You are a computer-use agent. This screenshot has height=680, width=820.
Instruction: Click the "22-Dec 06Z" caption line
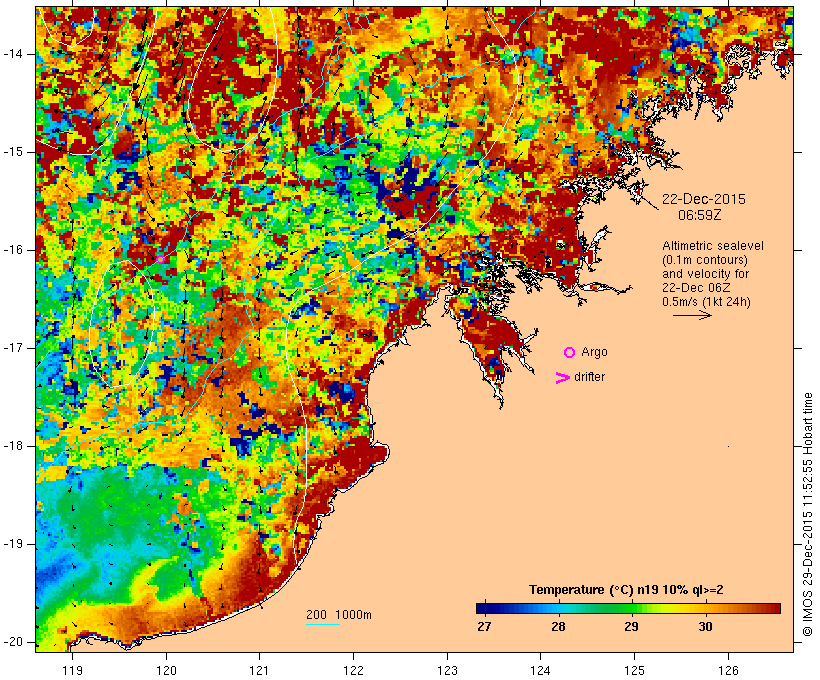click(x=696, y=288)
